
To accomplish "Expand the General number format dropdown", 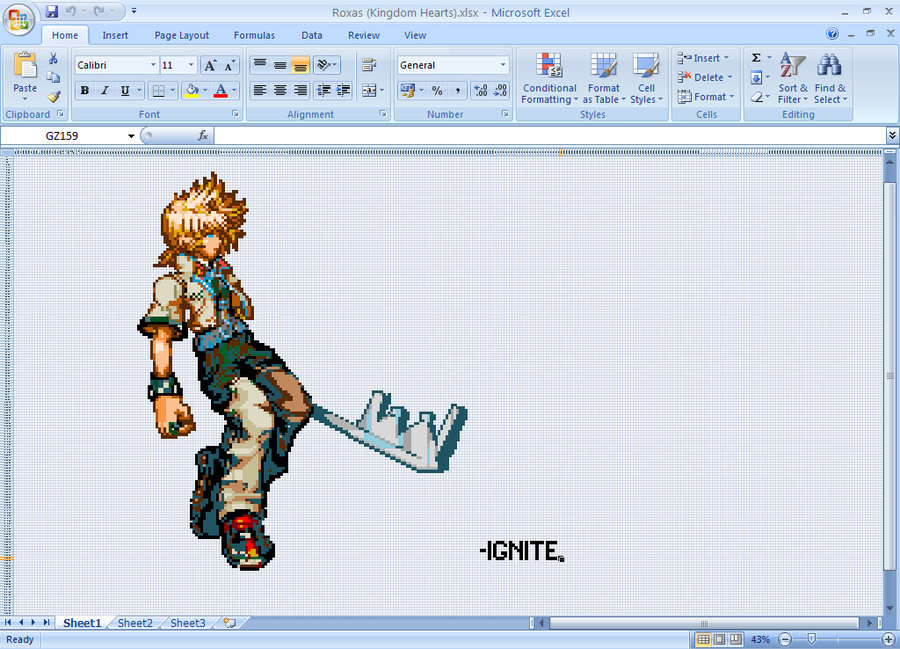I will (502, 65).
